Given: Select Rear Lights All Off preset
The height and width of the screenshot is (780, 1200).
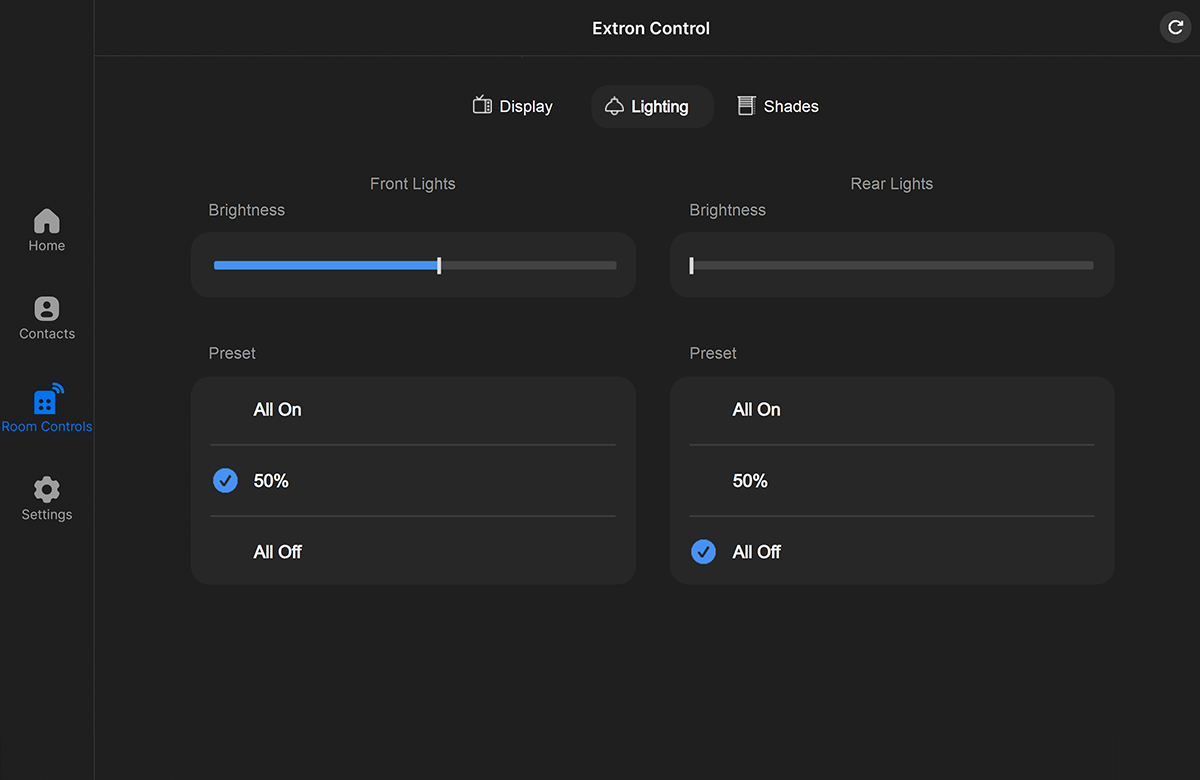Looking at the screenshot, I should [892, 552].
